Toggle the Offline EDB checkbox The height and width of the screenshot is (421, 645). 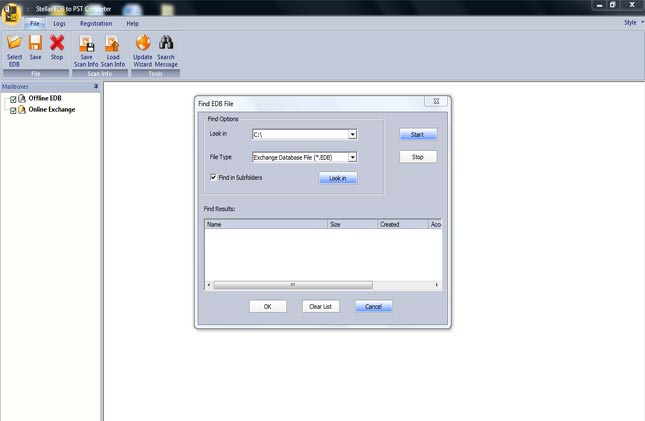[x=13, y=99]
